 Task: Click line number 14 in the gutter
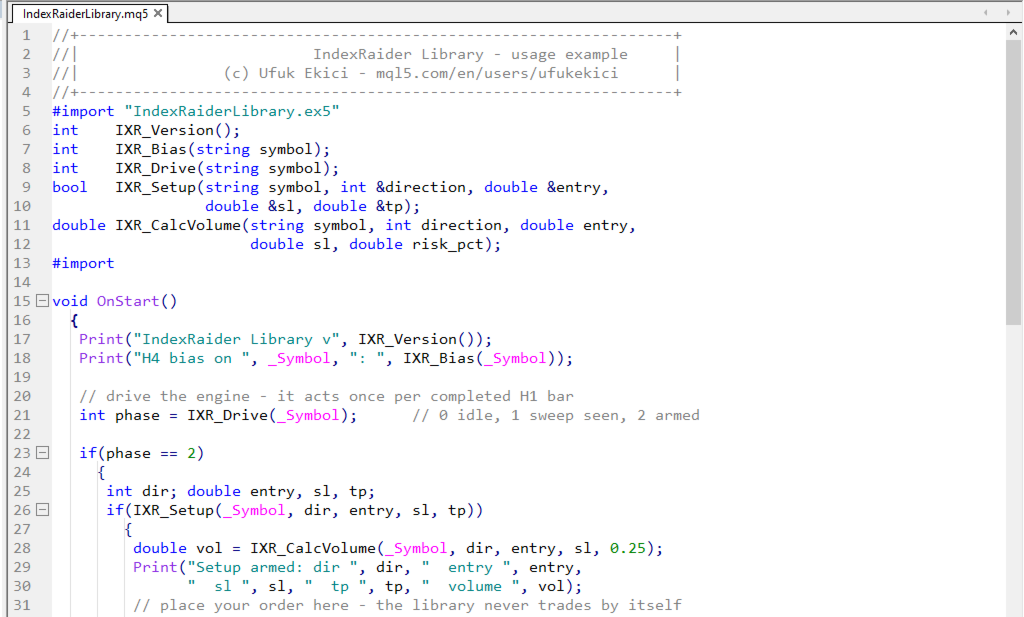pyautogui.click(x=22, y=282)
